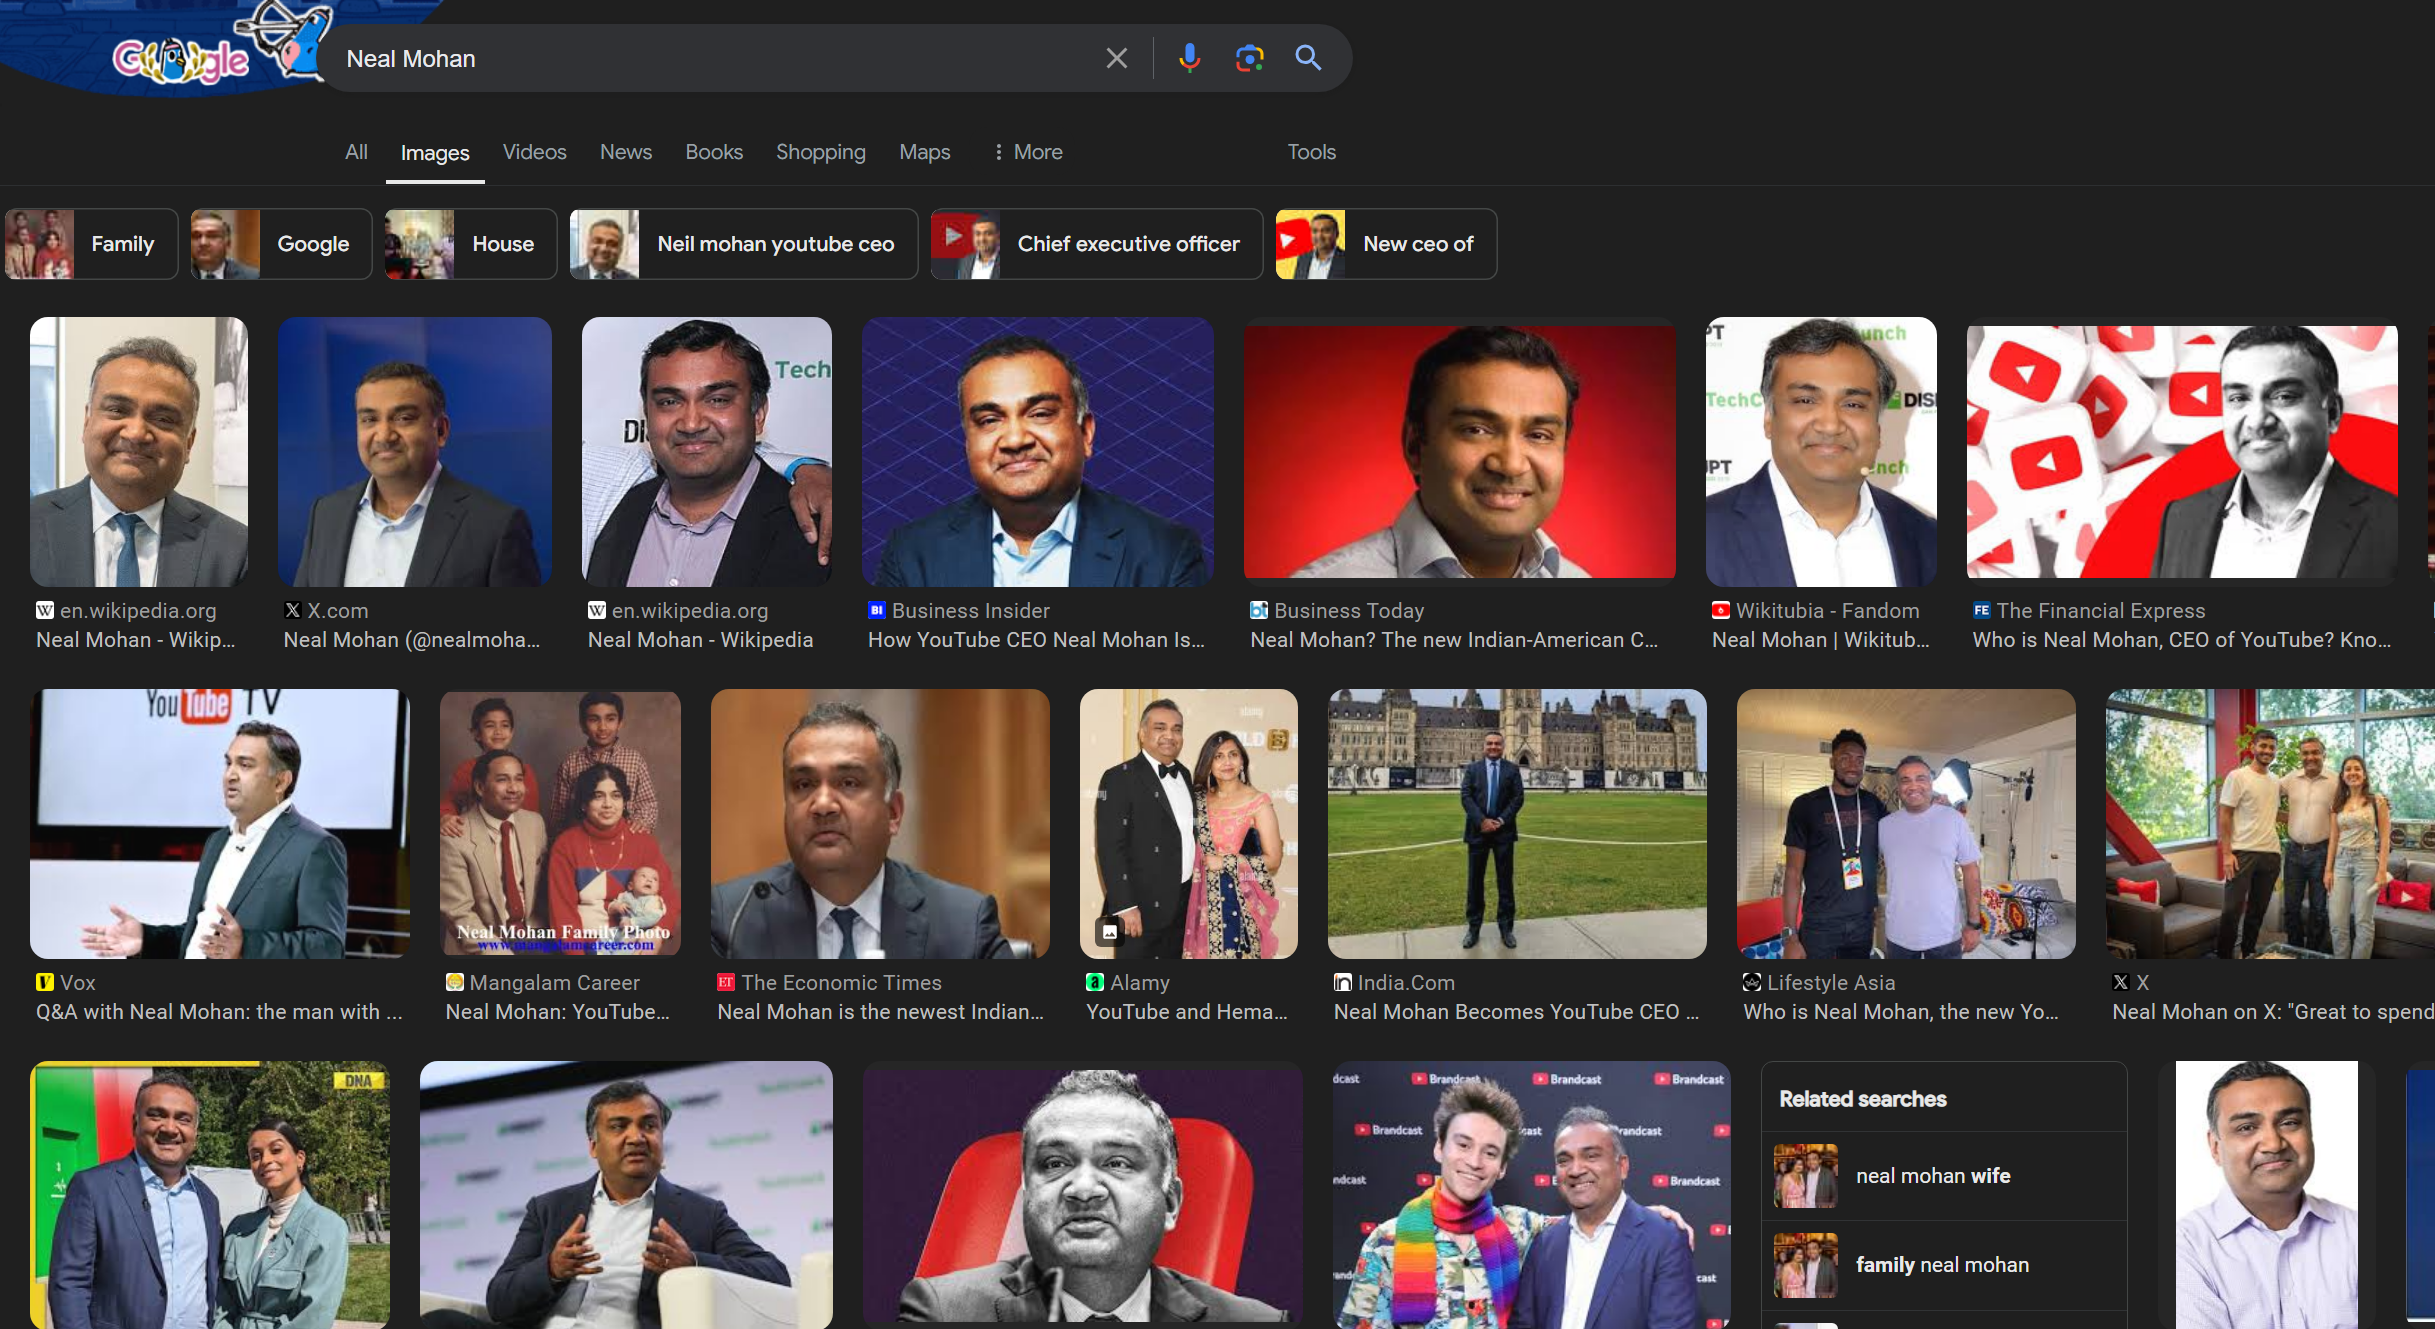
Task: Open the Wikitubia Fandom image result
Action: coord(1821,452)
